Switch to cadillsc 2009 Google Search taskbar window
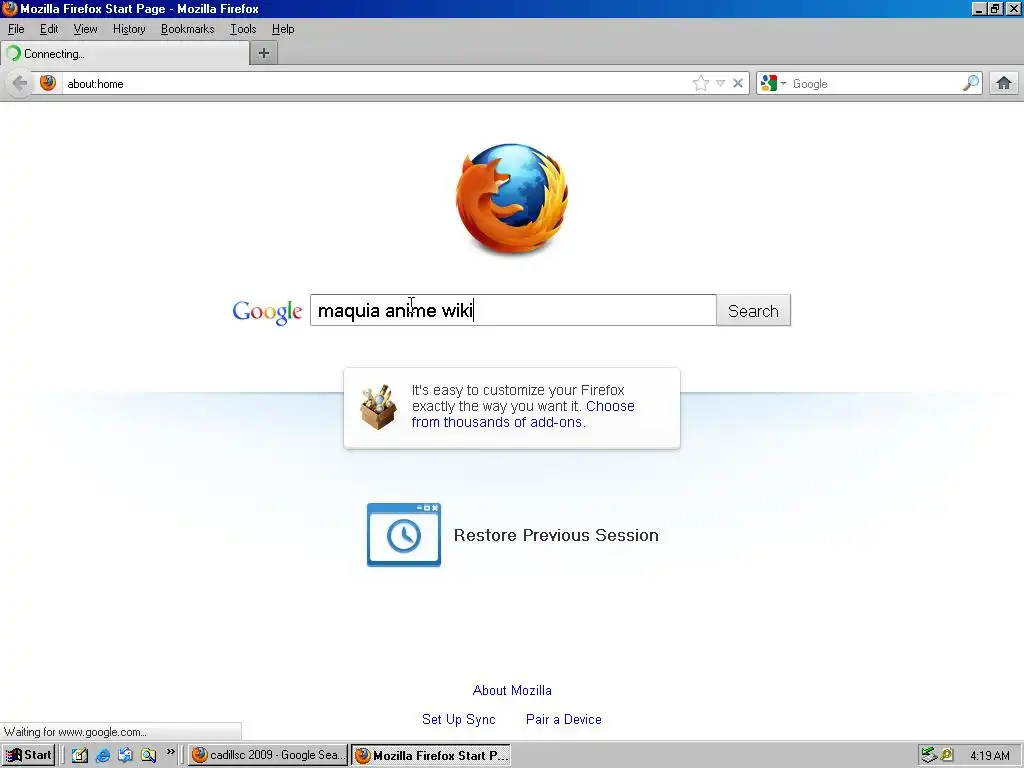Screen dimensions: 1024x768 268,755
